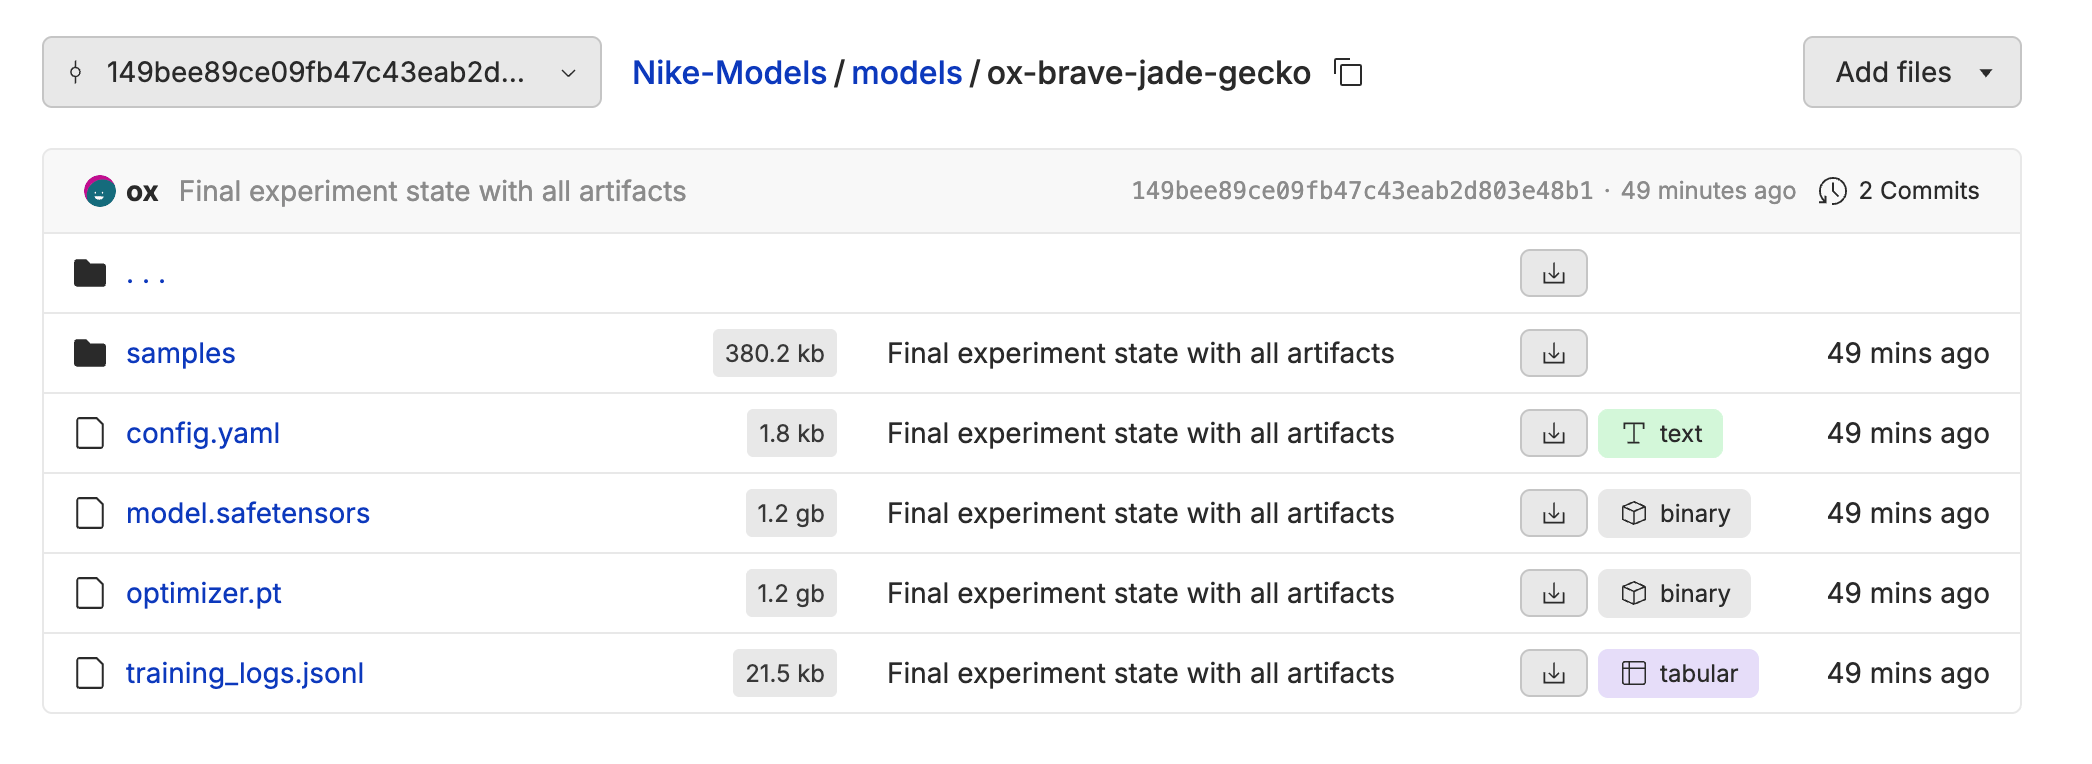Navigate to Nike-Models breadcrumb
Image resolution: width=2092 pixels, height=764 pixels.
729,73
